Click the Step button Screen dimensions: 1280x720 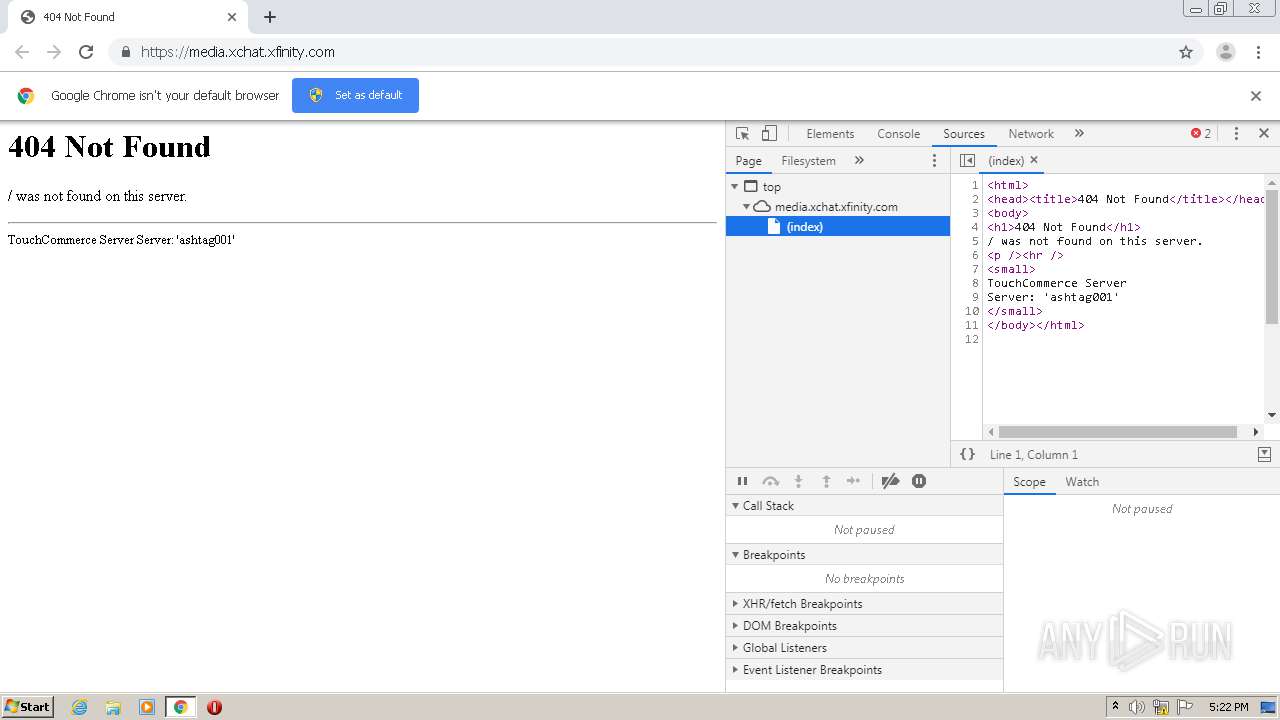[853, 481]
